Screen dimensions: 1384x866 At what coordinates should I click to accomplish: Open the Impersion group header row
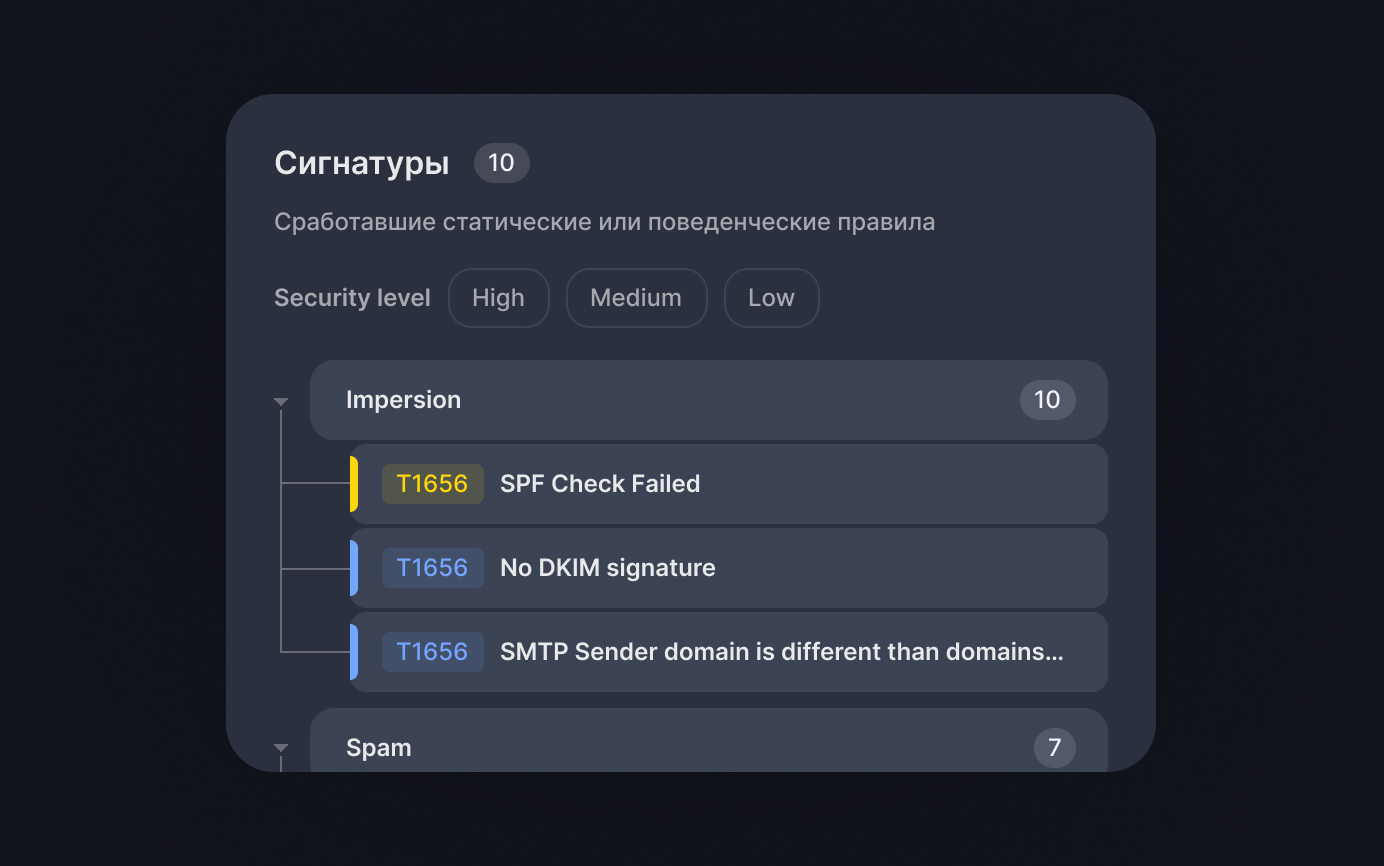click(700, 399)
